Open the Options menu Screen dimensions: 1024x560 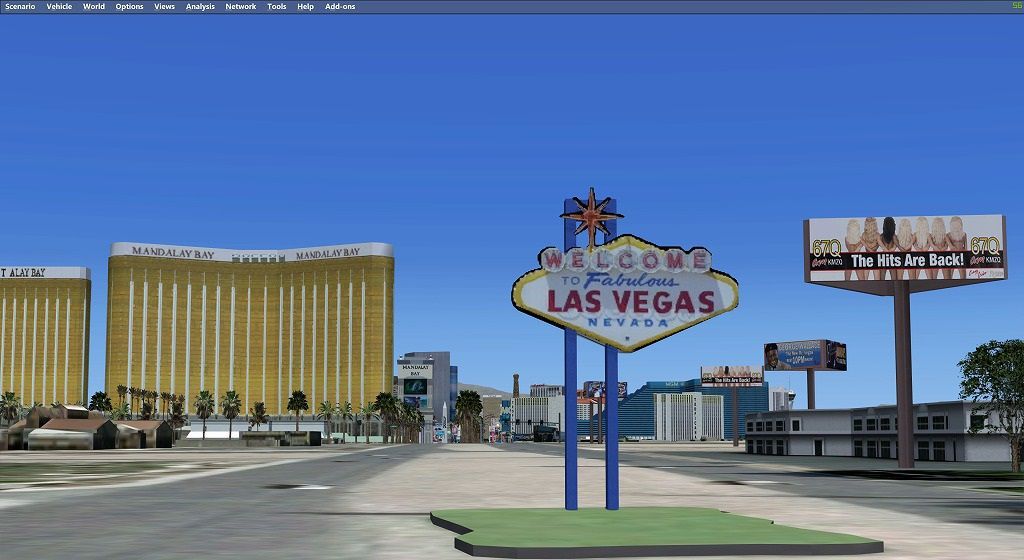(x=129, y=7)
